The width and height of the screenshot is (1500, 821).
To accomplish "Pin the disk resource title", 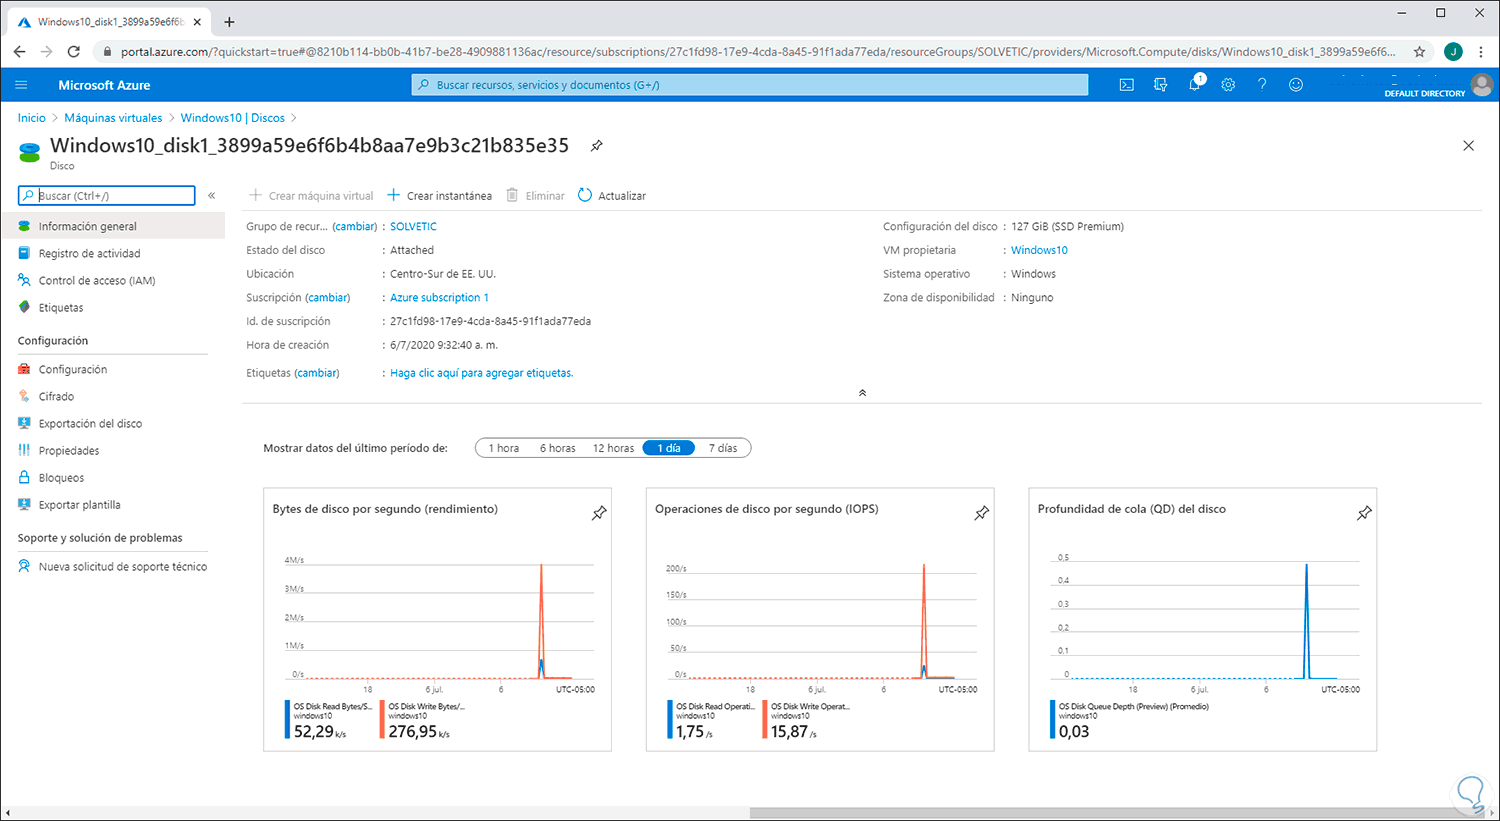I will point(596,146).
